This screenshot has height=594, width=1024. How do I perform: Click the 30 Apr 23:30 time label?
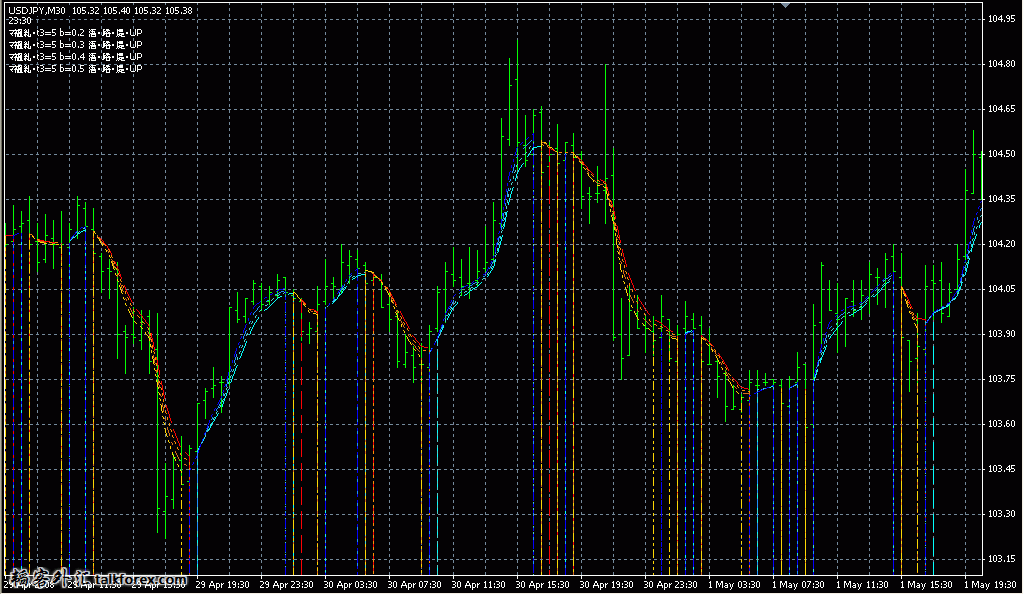[670, 585]
